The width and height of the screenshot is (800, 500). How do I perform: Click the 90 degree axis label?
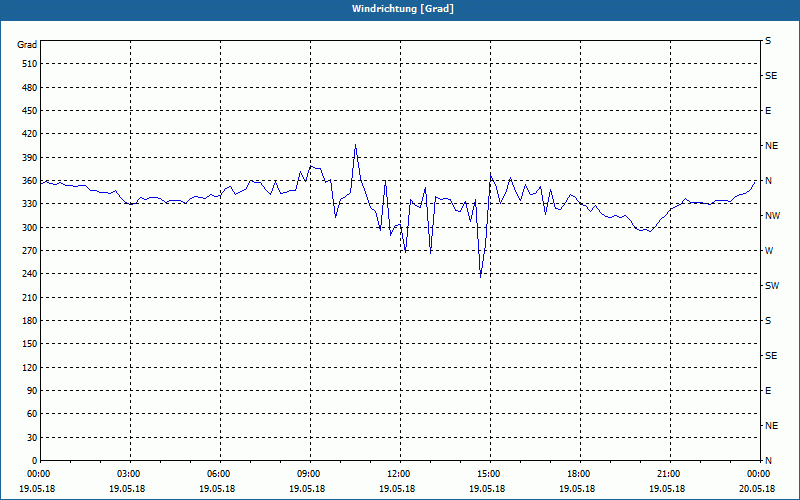tap(32, 391)
